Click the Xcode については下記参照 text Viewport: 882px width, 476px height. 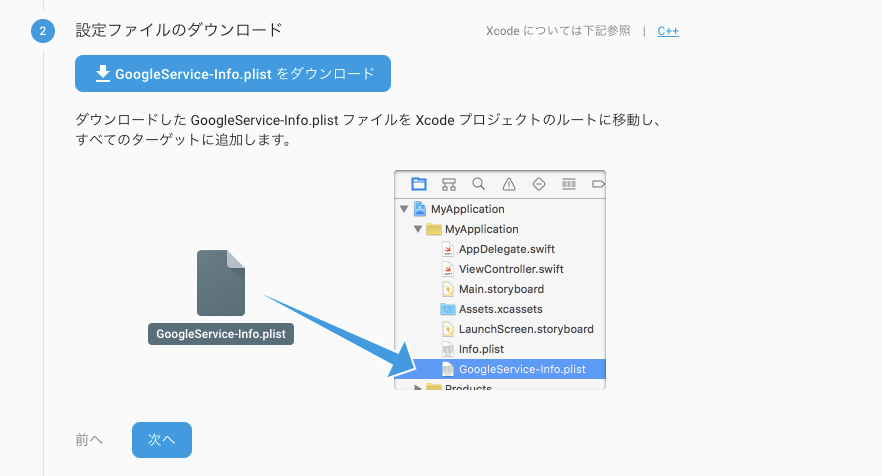point(558,31)
